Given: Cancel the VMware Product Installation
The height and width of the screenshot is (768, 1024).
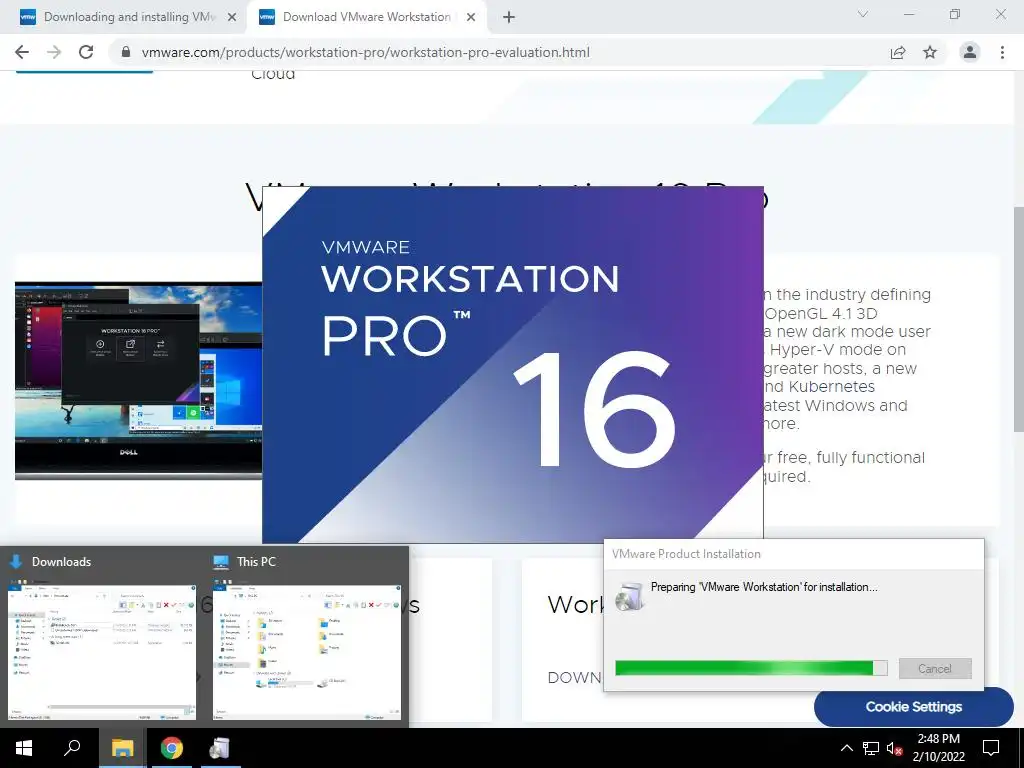Looking at the screenshot, I should 935,669.
